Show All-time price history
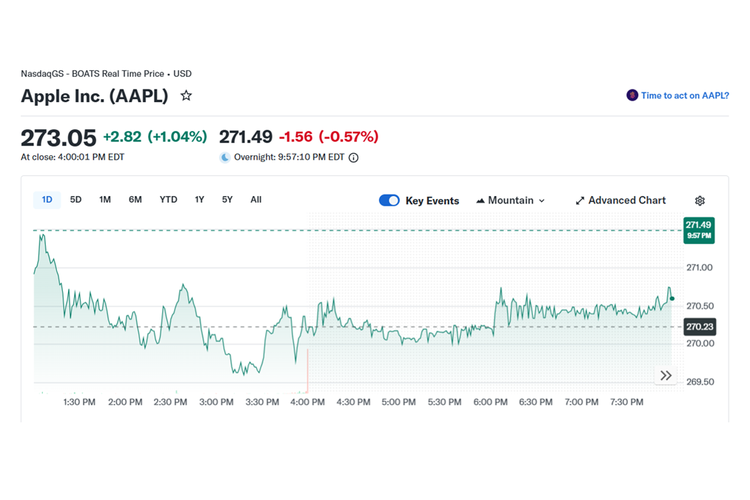 click(256, 200)
